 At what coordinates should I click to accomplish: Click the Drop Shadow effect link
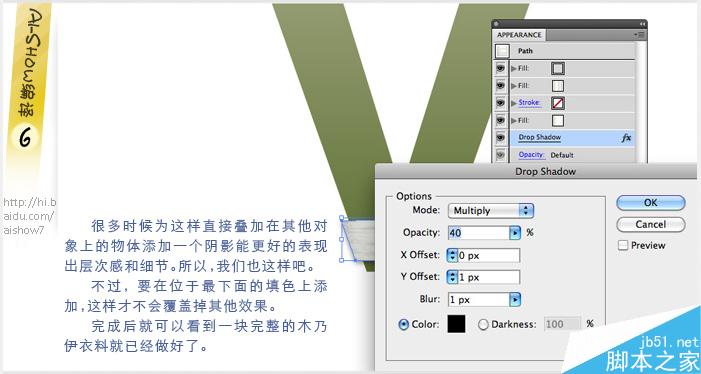(x=540, y=138)
